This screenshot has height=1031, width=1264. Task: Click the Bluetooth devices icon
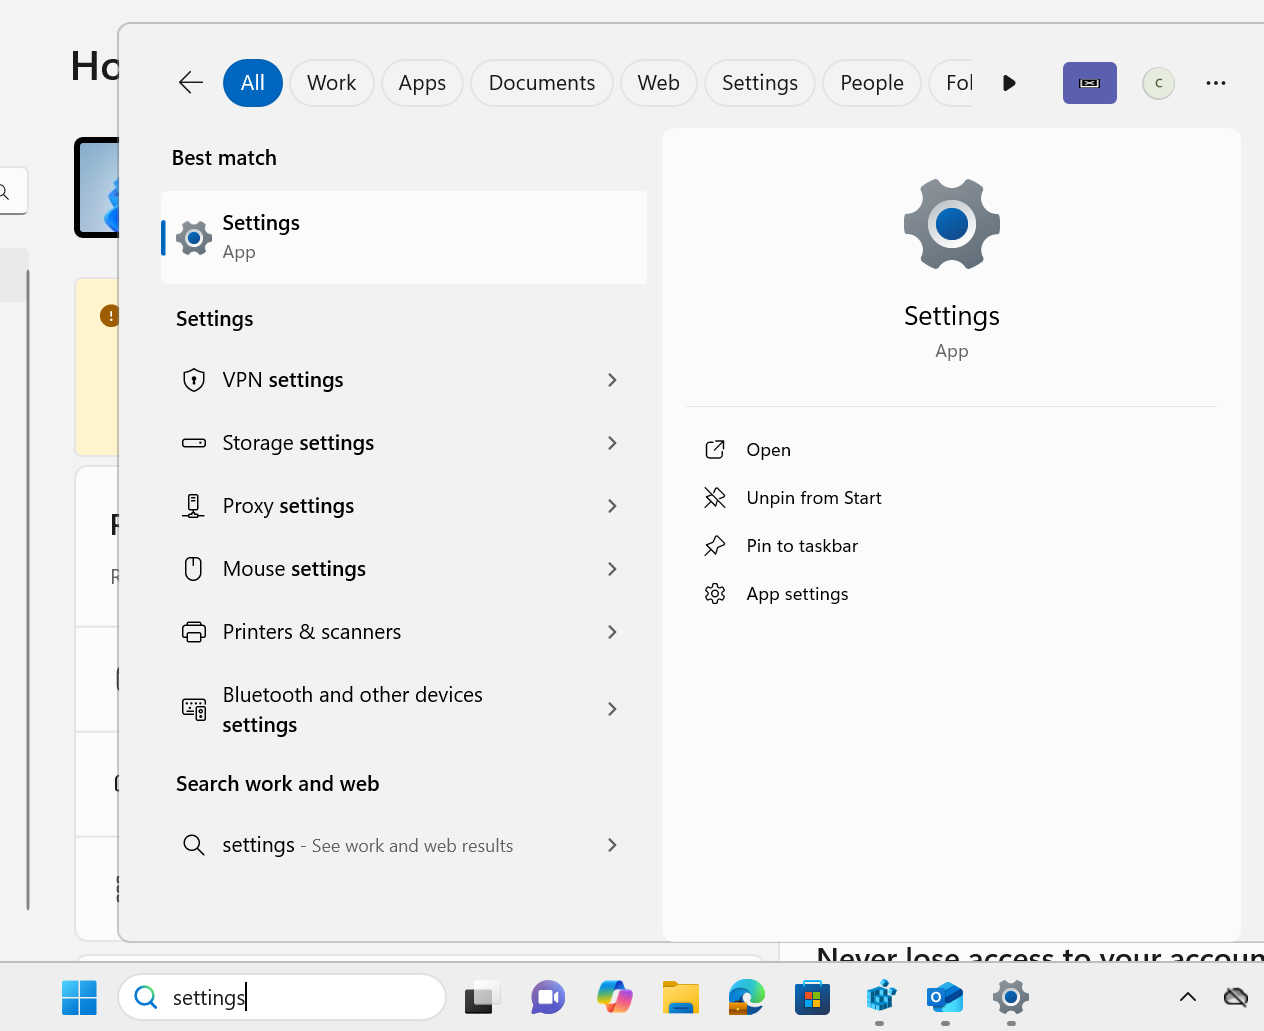coord(194,709)
